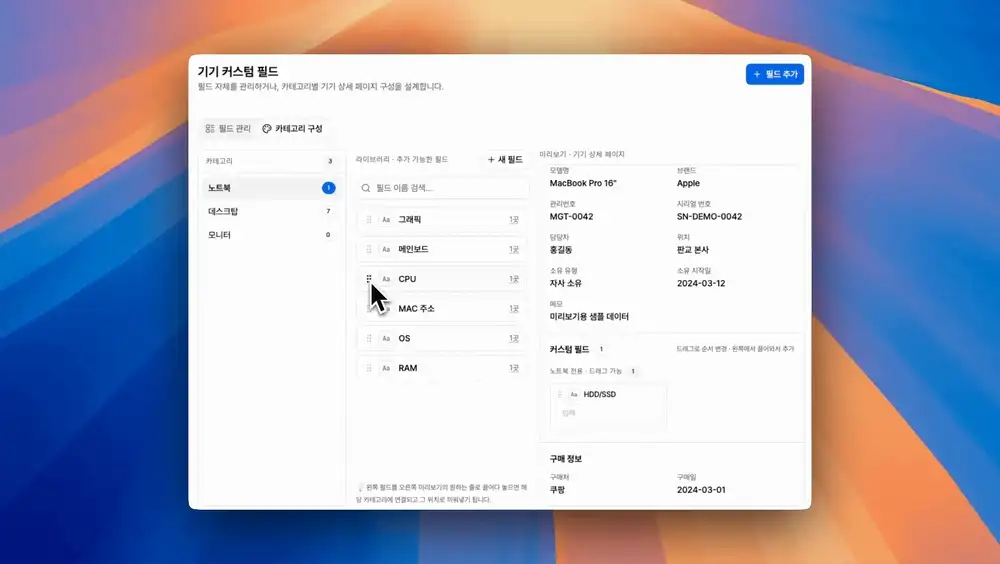1000x564 pixels.
Task: Click the drag handle on the HDD/SSD card
Action: (x=560, y=394)
